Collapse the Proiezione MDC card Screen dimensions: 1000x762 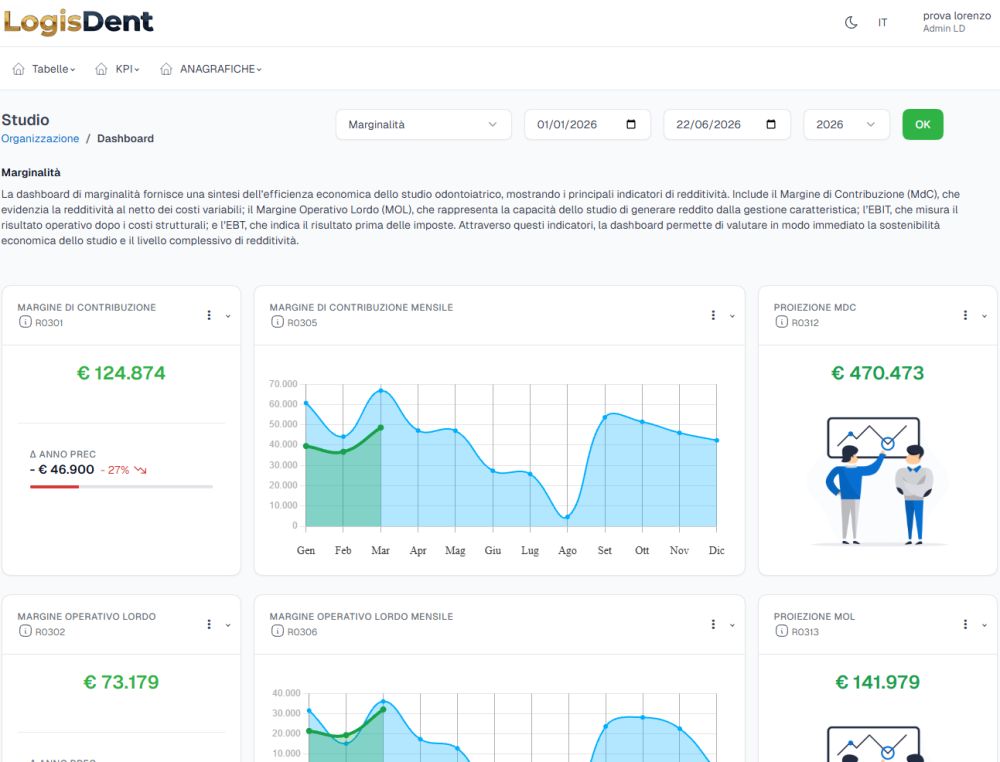click(x=984, y=316)
